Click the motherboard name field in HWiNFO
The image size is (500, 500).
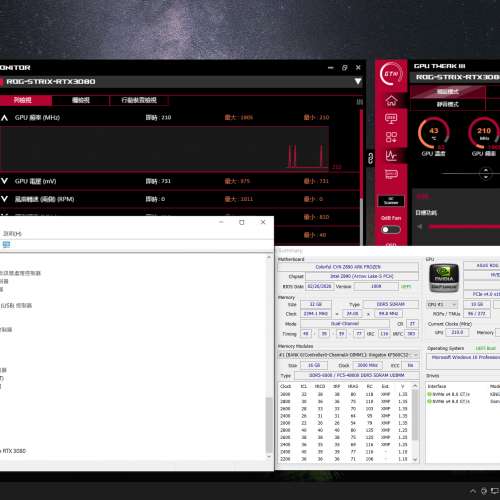click(348, 267)
